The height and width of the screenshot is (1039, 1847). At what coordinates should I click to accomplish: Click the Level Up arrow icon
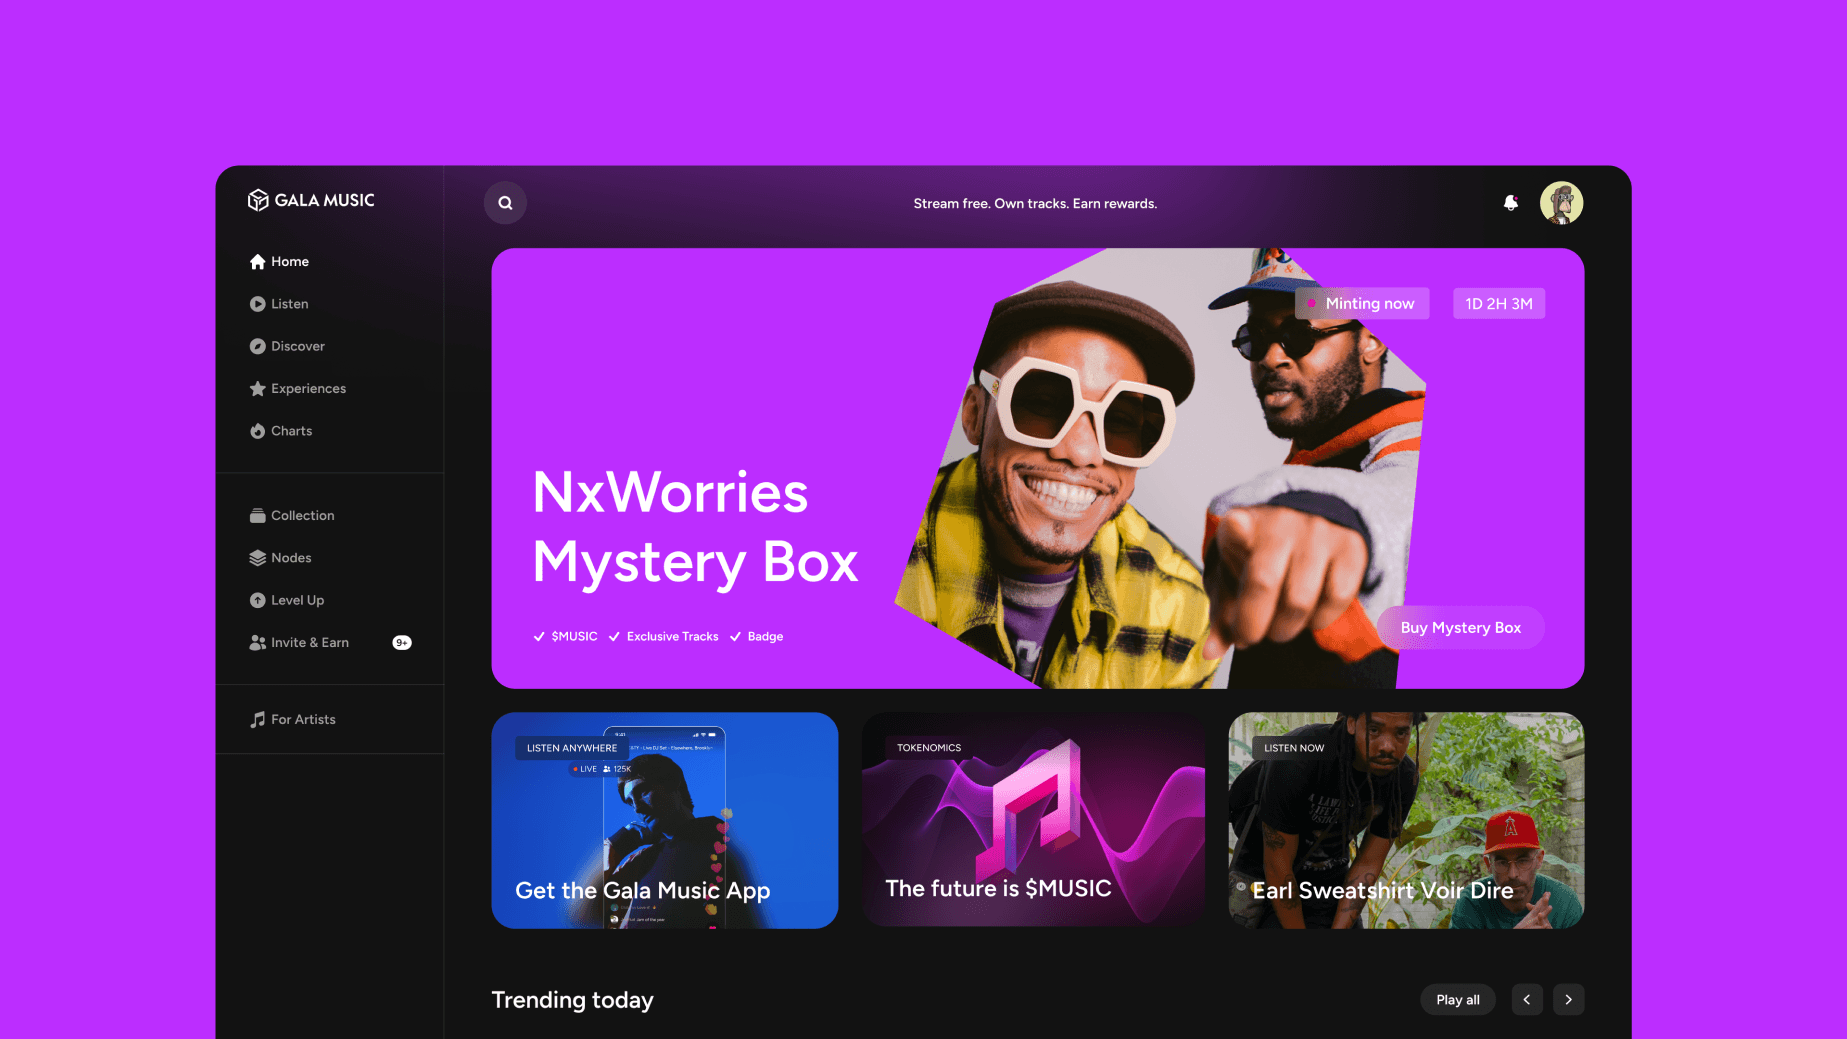coord(258,600)
